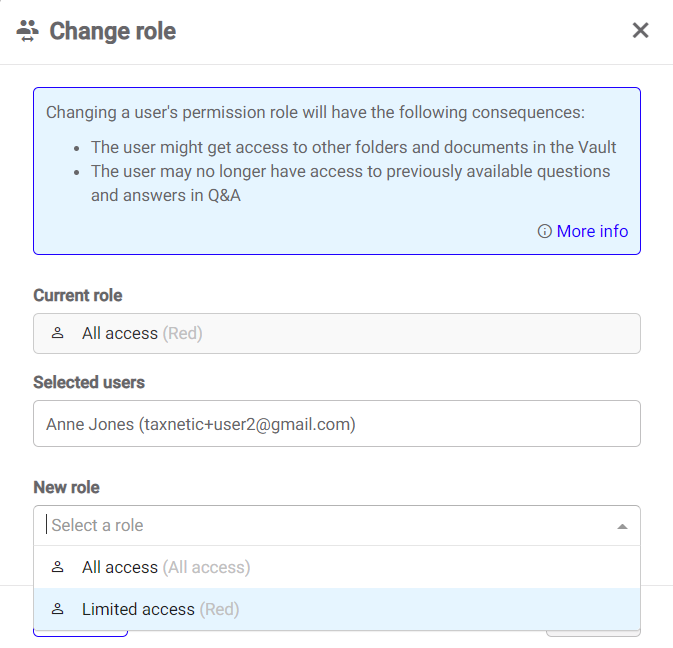This screenshot has height=648, width=673.
Task: Click the Selected users field with Anne Jones
Action: click(x=336, y=424)
